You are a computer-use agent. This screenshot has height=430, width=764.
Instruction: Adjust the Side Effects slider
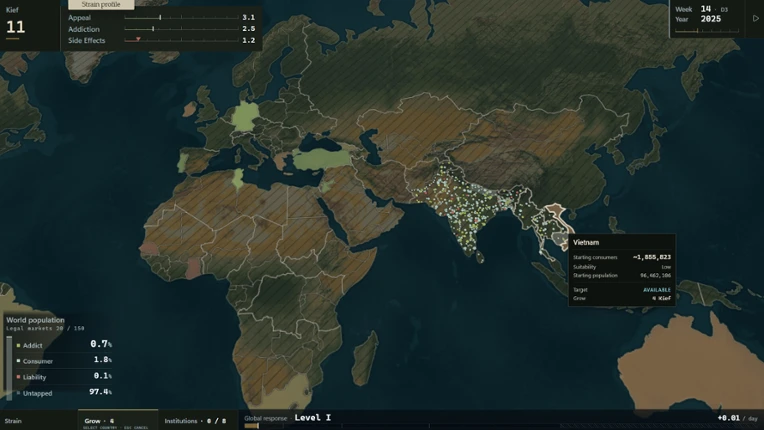(x=181, y=40)
